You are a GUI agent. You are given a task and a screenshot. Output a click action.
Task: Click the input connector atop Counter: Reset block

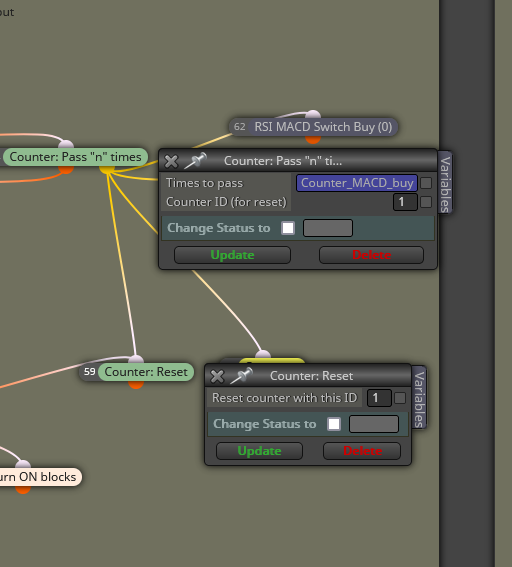pyautogui.click(x=136, y=359)
